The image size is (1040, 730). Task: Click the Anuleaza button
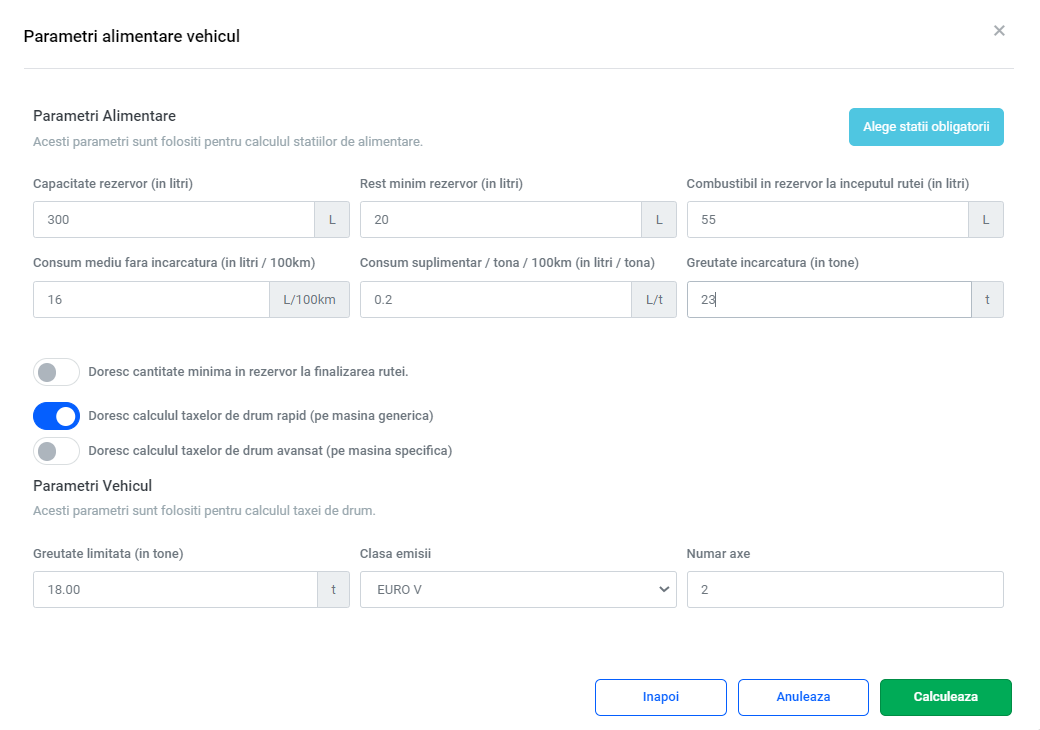tap(803, 697)
